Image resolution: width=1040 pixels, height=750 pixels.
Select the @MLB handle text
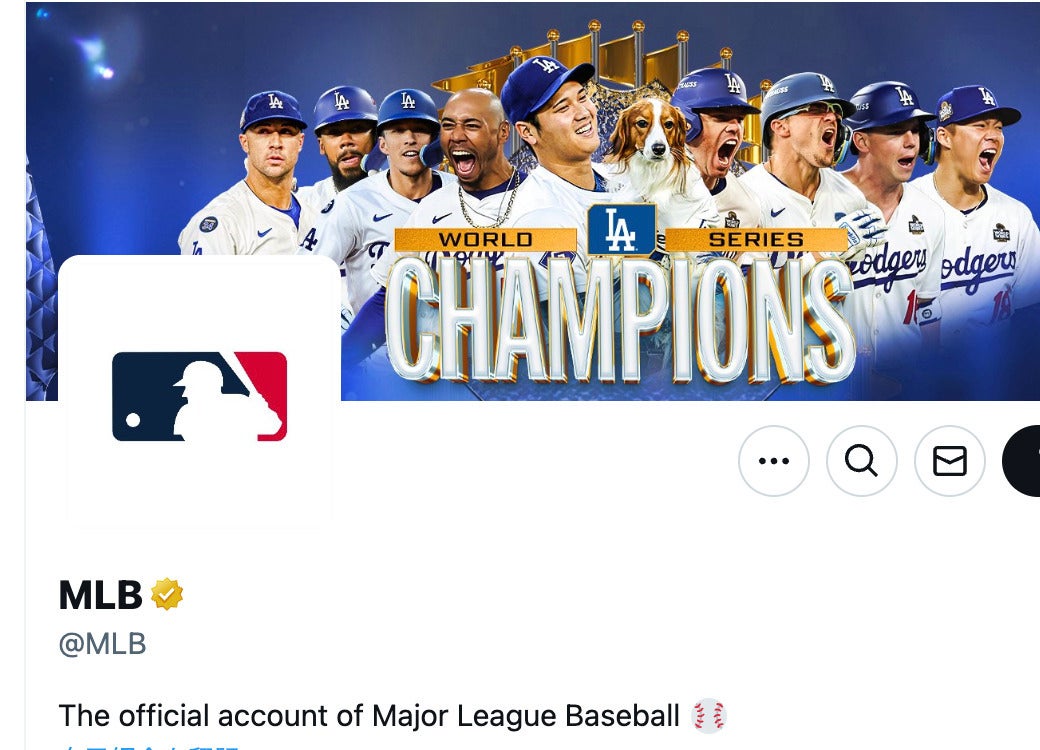[x=102, y=644]
